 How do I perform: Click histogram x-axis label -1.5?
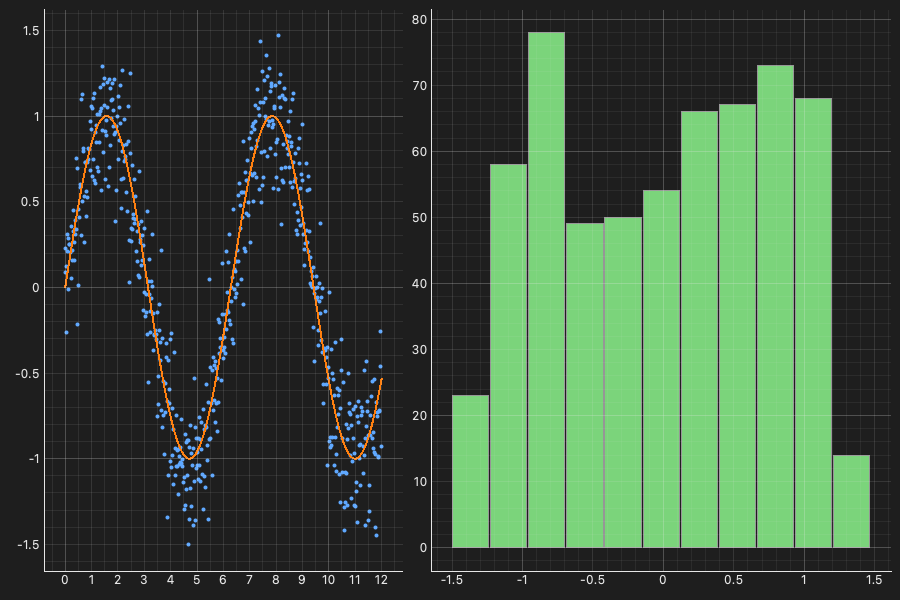451,580
